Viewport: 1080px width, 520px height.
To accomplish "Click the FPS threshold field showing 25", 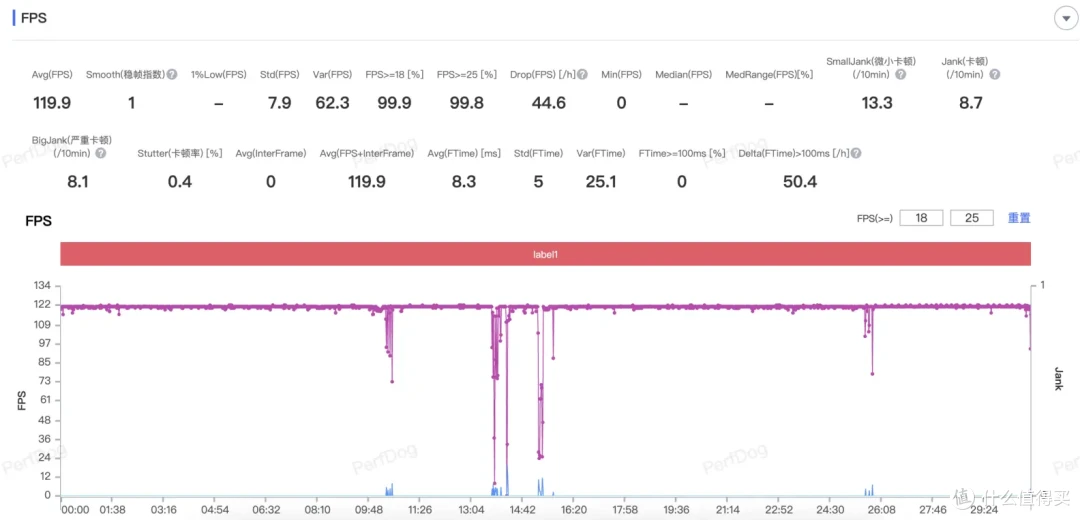I will click(x=971, y=218).
